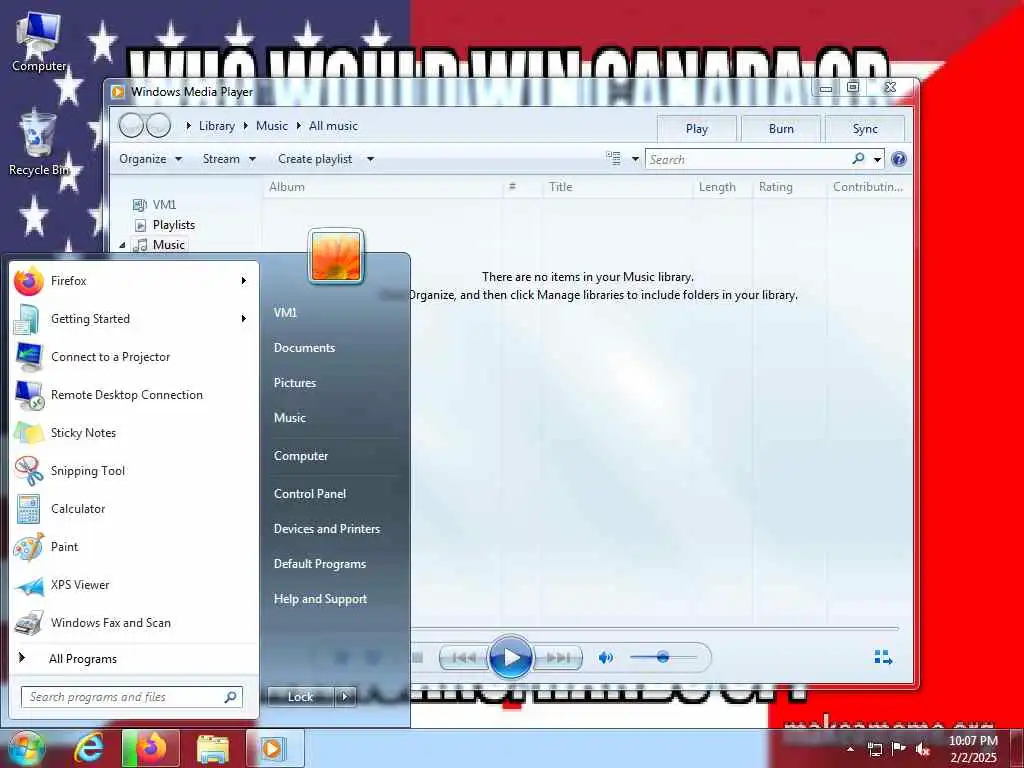The image size is (1024, 768).
Task: Click the Play button in Media Player
Action: 511,658
